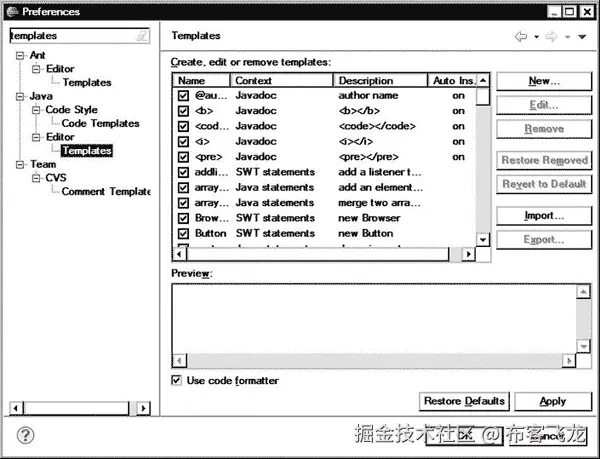Select the 'merge two arra...' template row

click(324, 202)
